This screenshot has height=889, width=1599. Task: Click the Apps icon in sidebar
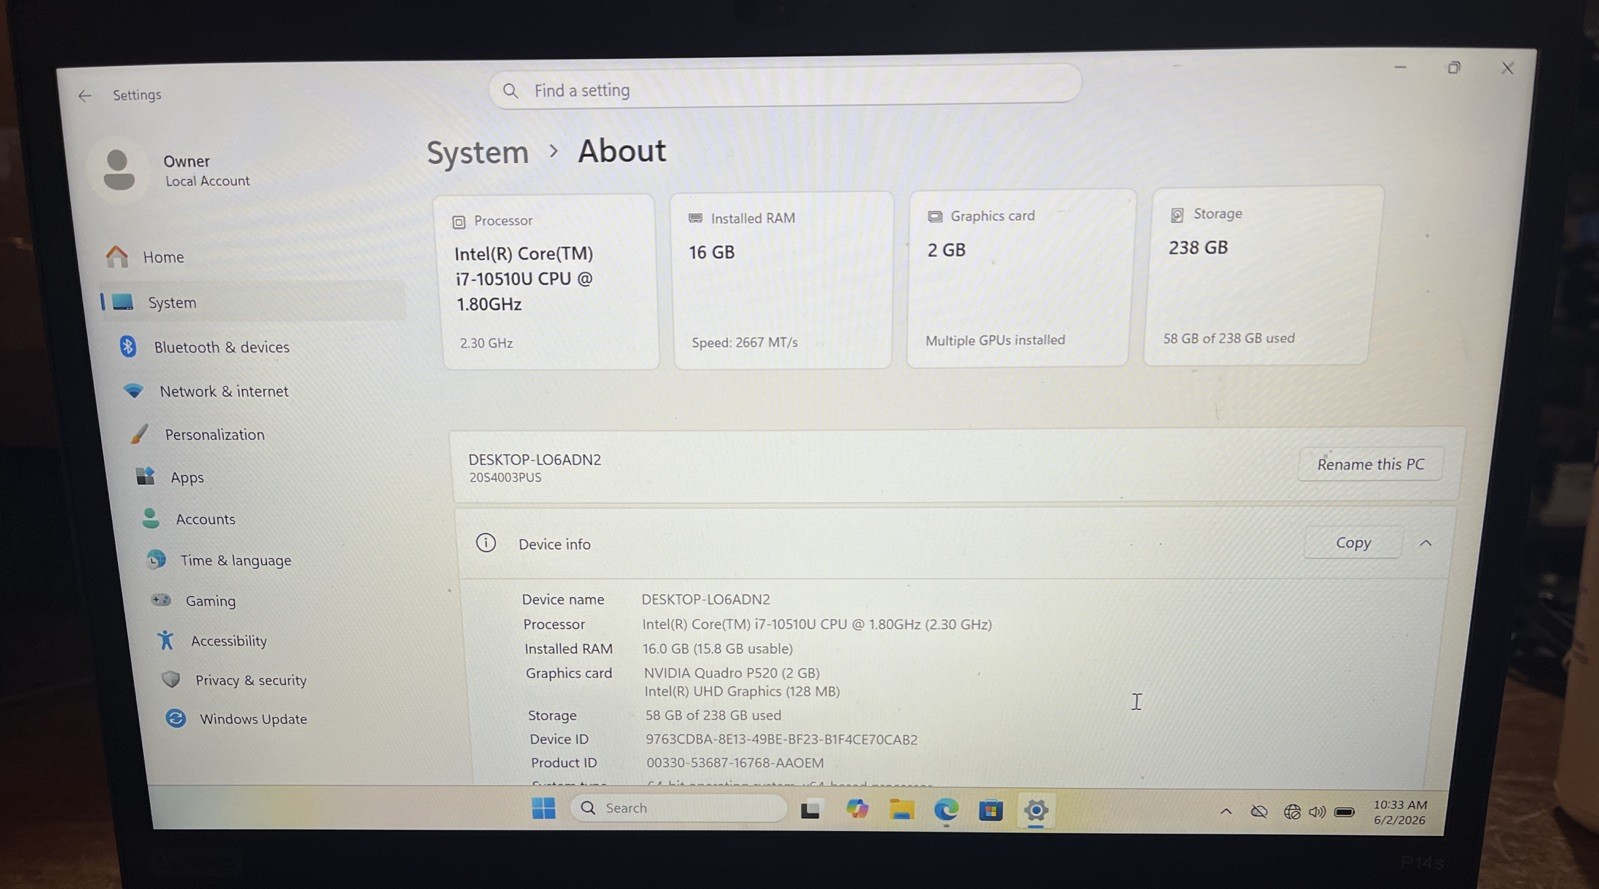pyautogui.click(x=146, y=476)
